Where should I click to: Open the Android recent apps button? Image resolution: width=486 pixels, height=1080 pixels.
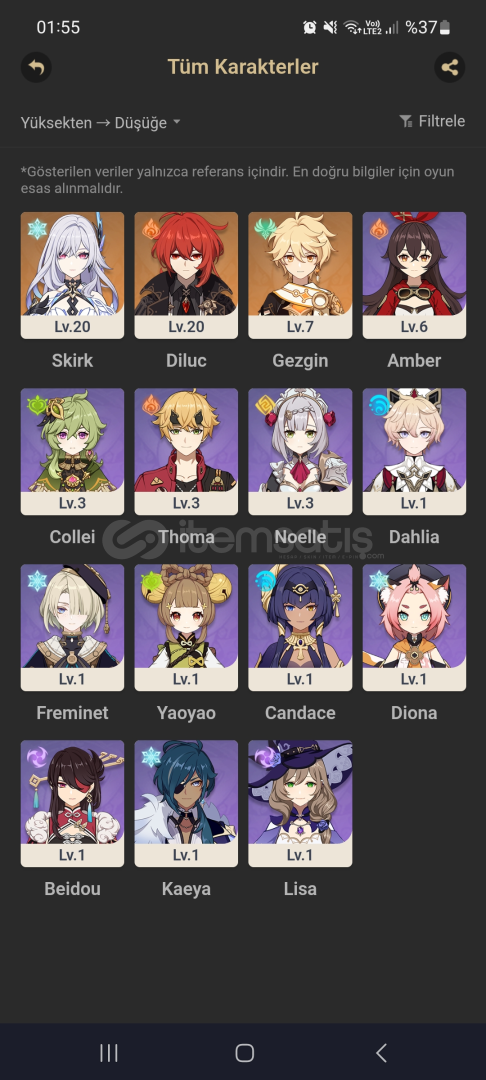click(109, 1052)
